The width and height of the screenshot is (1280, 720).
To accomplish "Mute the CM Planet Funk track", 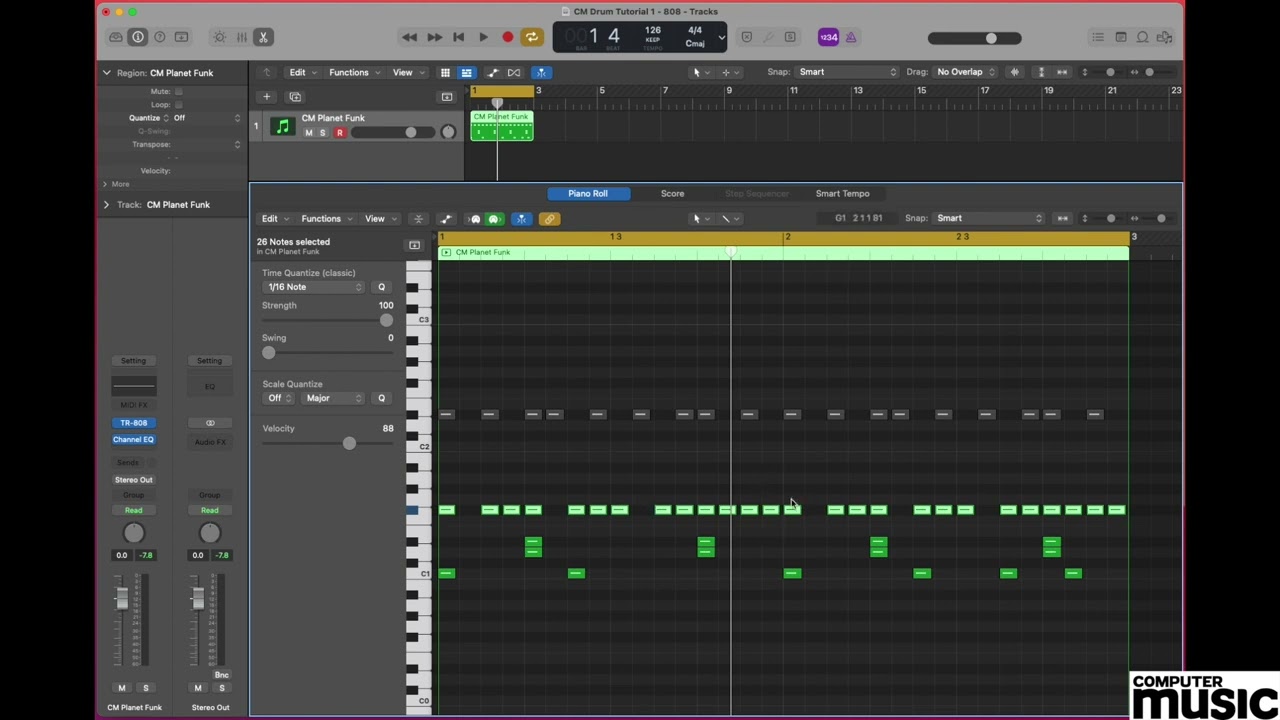I will (309, 133).
